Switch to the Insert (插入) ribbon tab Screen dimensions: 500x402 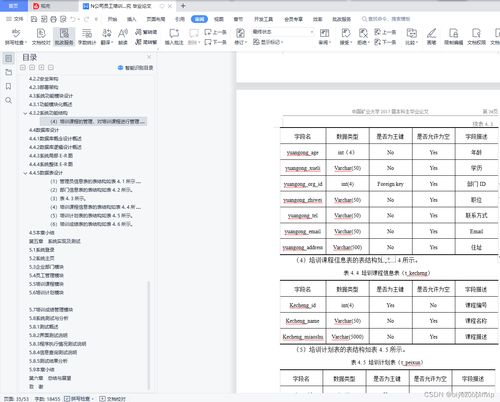pyautogui.click(x=132, y=19)
